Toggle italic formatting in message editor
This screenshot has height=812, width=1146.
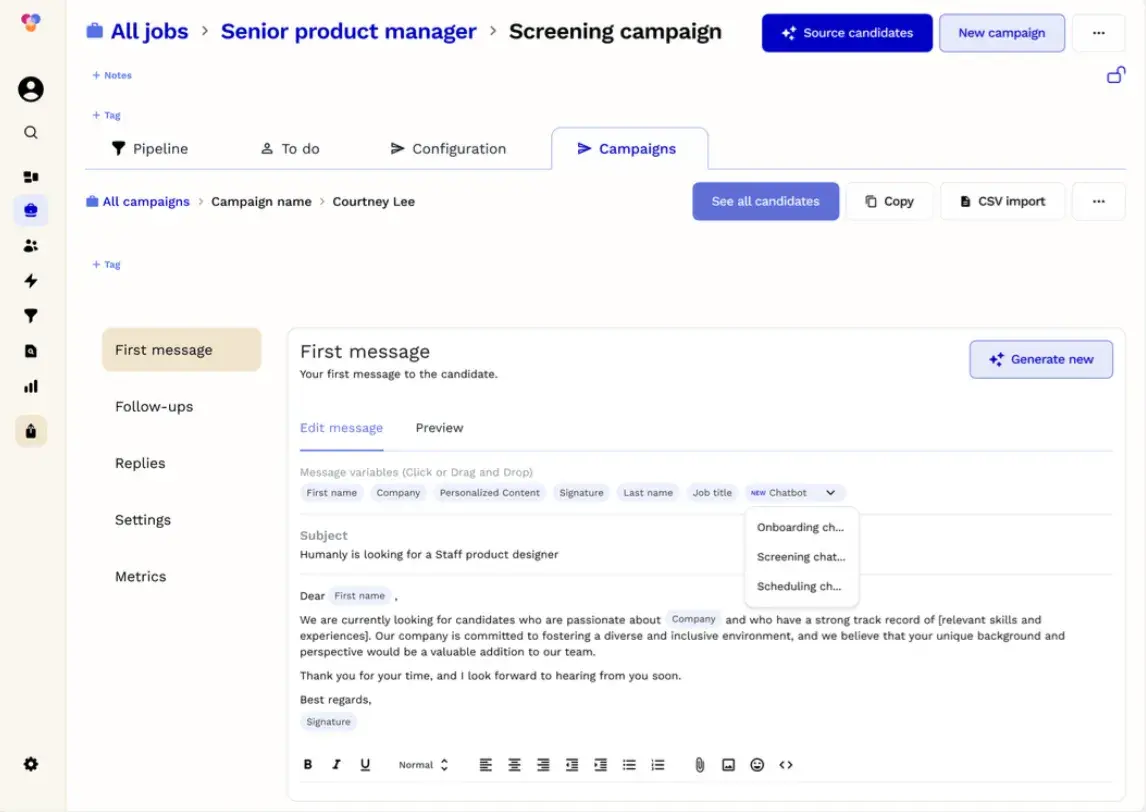click(337, 765)
